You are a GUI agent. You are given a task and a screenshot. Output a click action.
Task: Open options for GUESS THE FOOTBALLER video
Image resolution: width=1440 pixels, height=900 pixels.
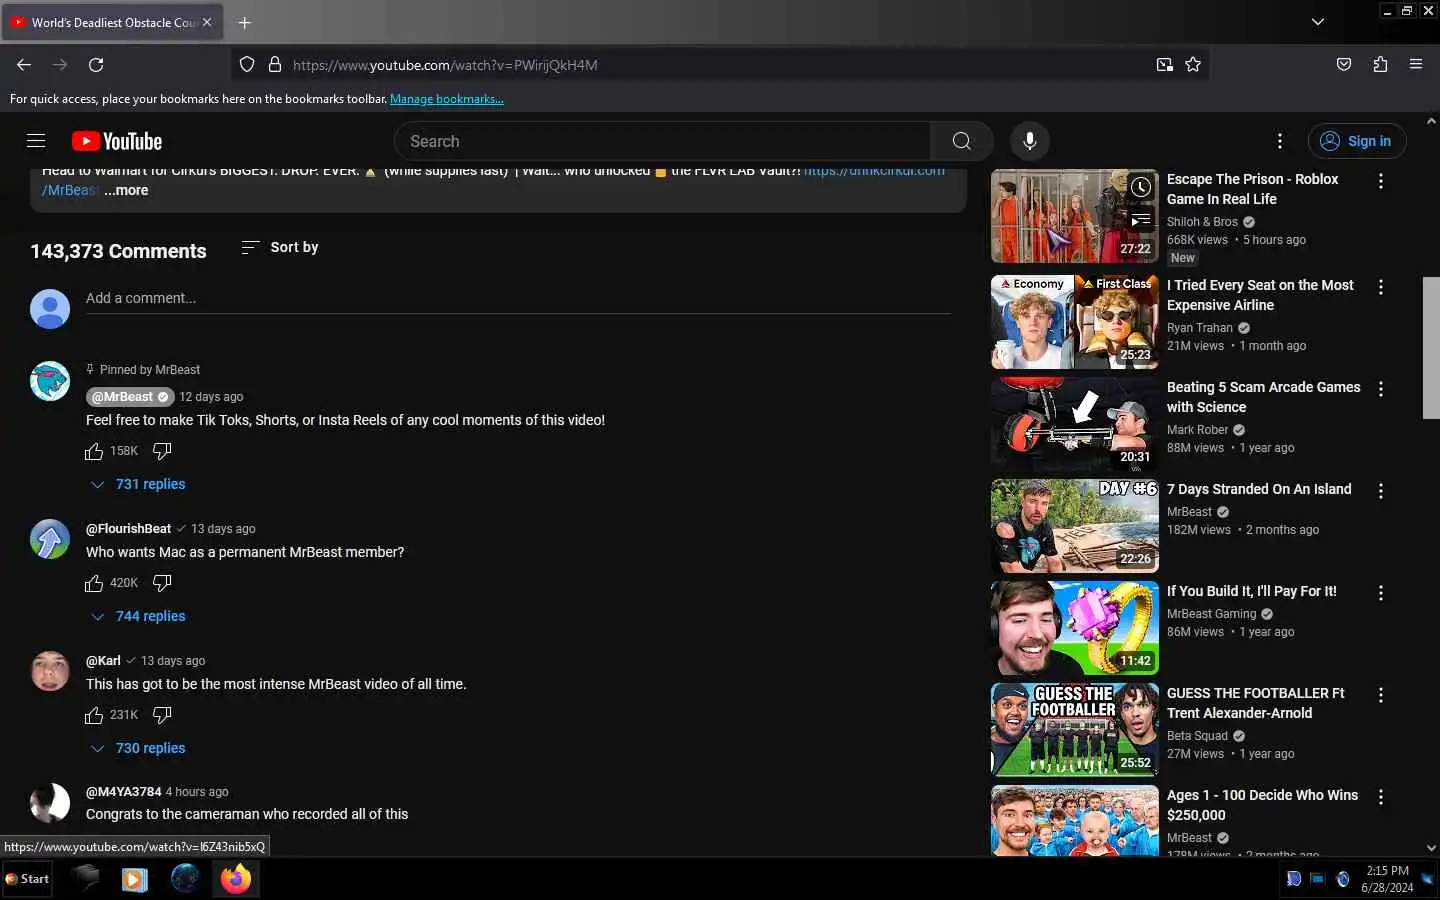pyautogui.click(x=1381, y=695)
